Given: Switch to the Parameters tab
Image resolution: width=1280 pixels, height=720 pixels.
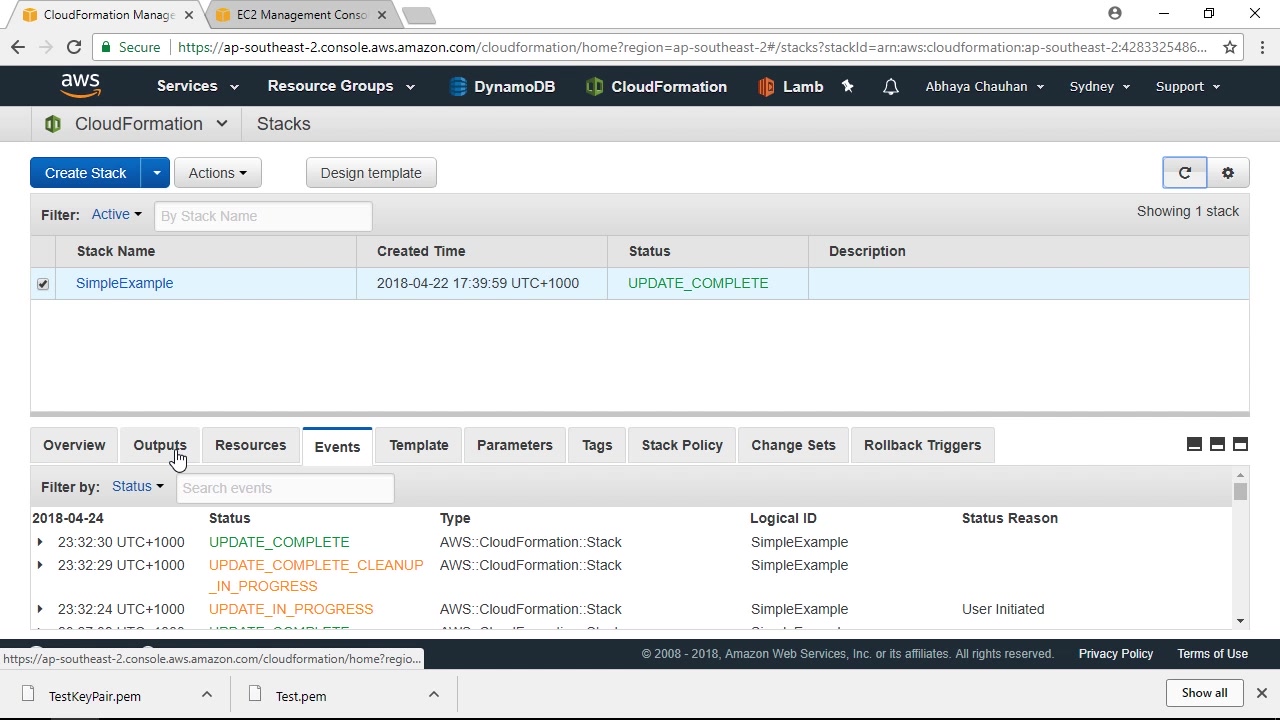Looking at the screenshot, I should 515,446.
